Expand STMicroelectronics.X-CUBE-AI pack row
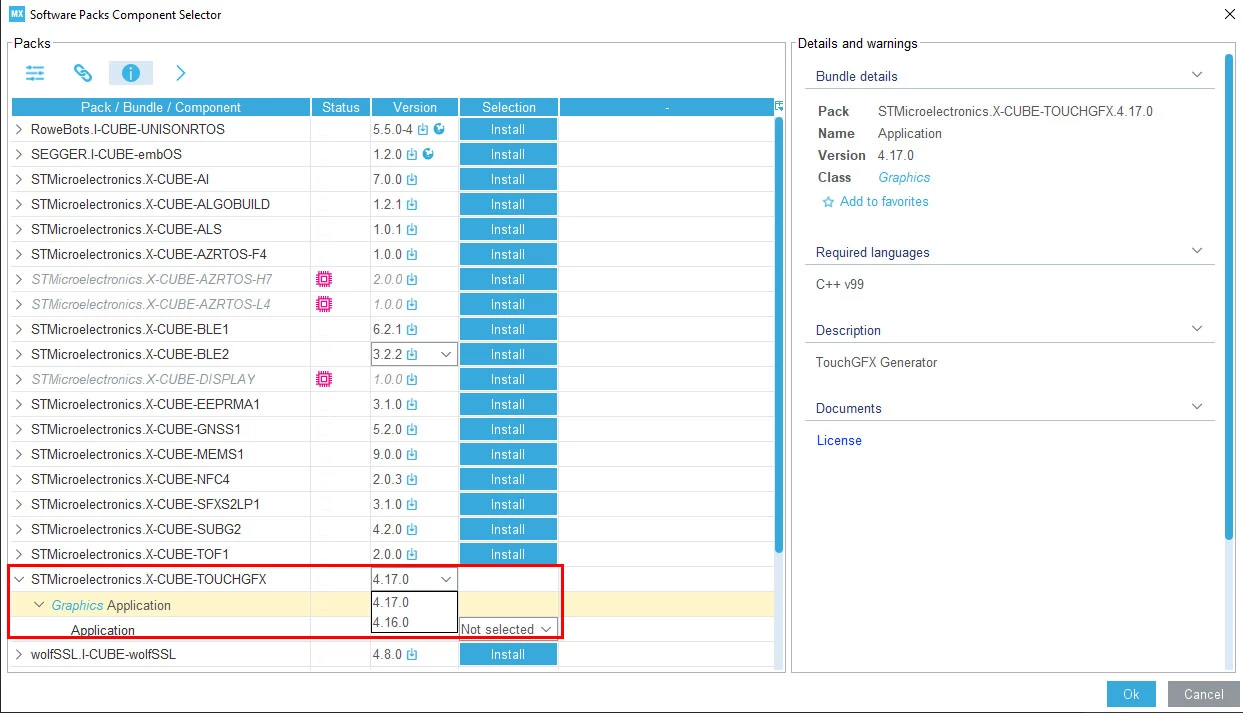 tap(19, 179)
